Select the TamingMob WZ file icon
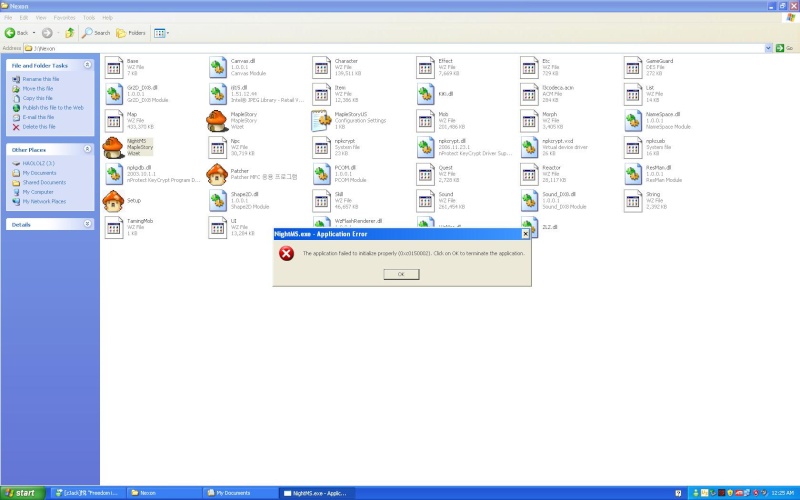The height and width of the screenshot is (500, 800). 113,227
